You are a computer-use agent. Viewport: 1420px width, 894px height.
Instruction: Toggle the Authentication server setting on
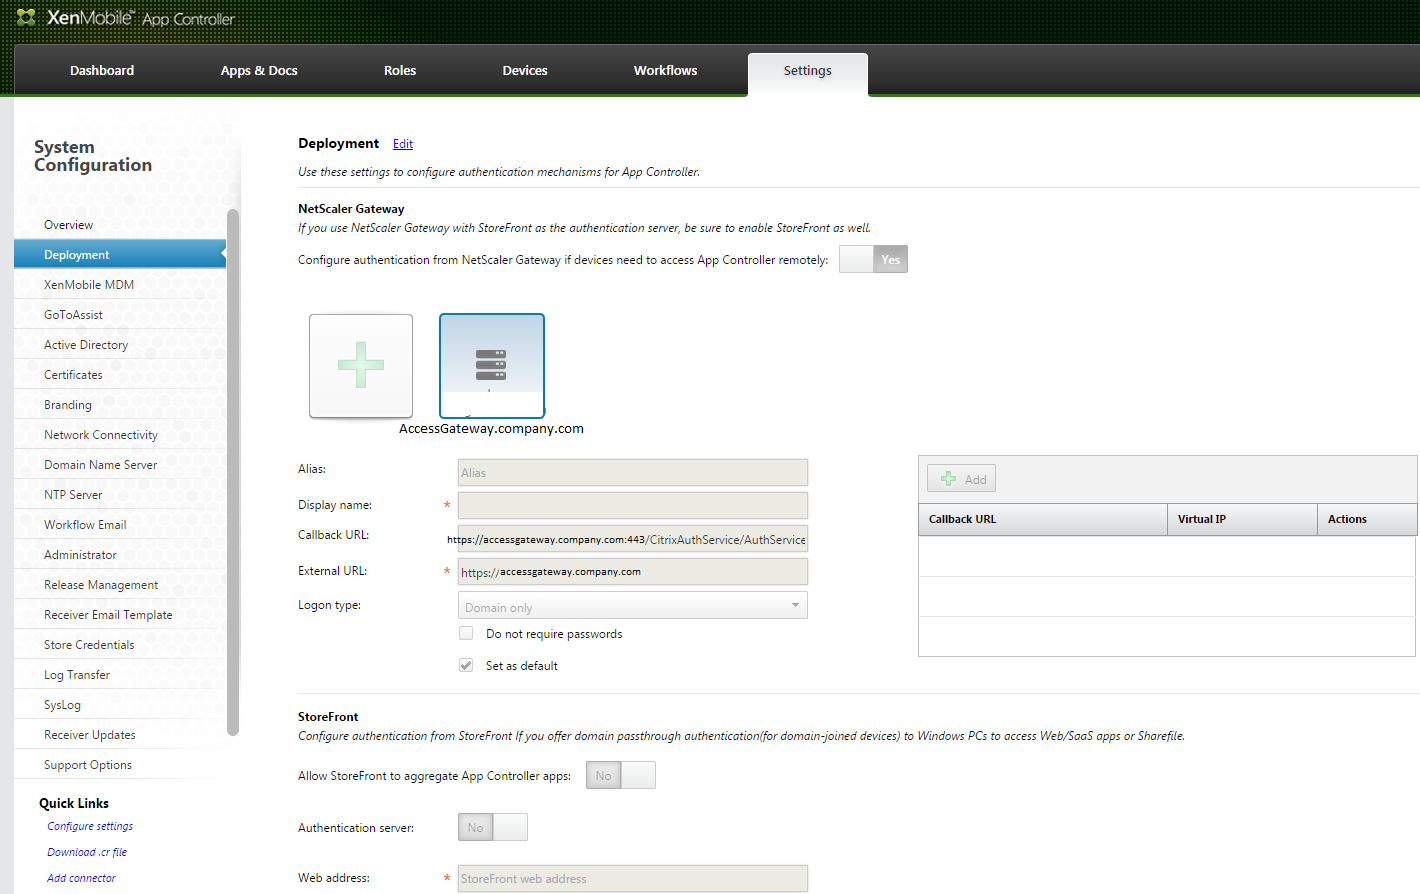[x=510, y=827]
